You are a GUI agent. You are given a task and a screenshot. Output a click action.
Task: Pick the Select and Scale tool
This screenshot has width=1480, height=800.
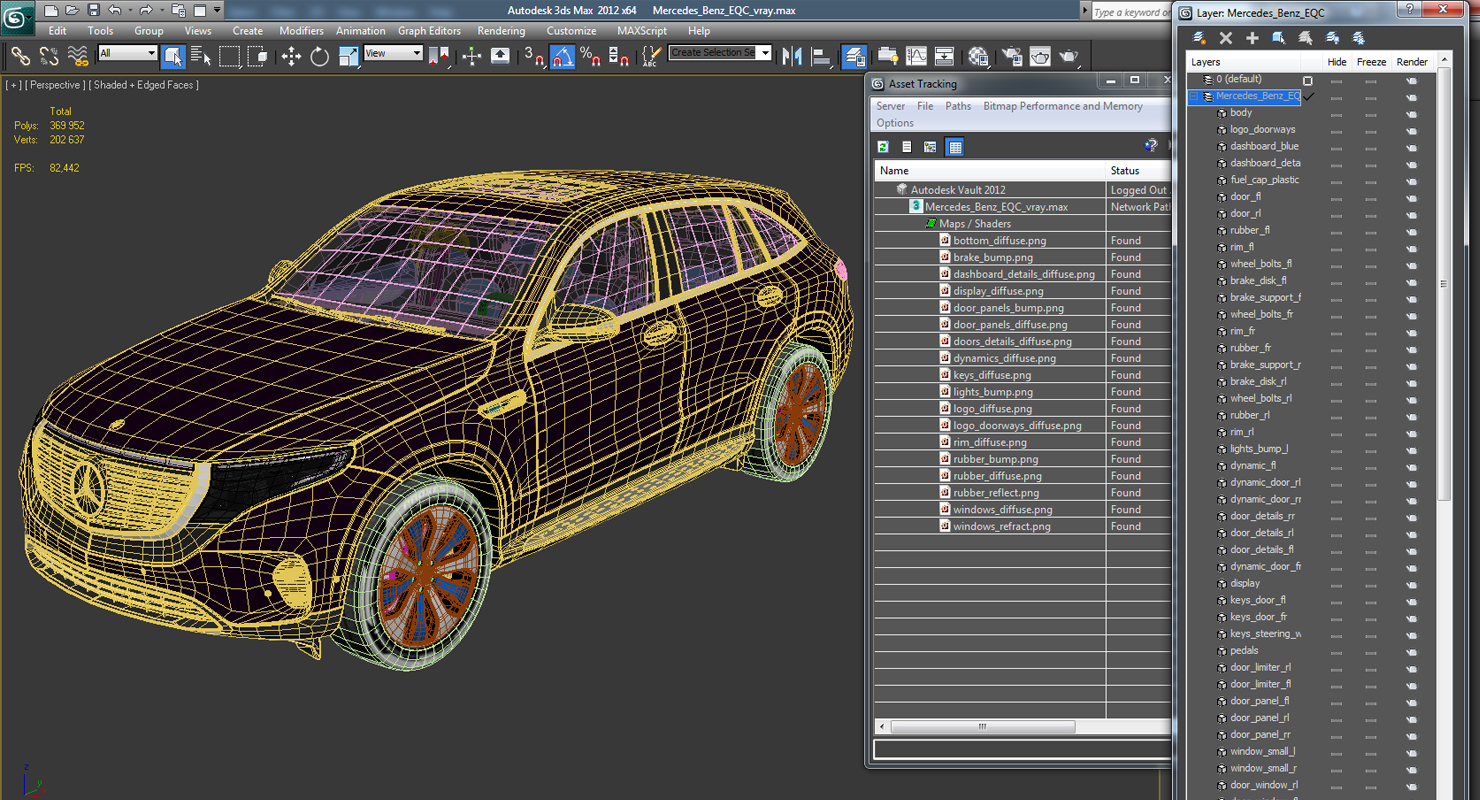coord(348,56)
